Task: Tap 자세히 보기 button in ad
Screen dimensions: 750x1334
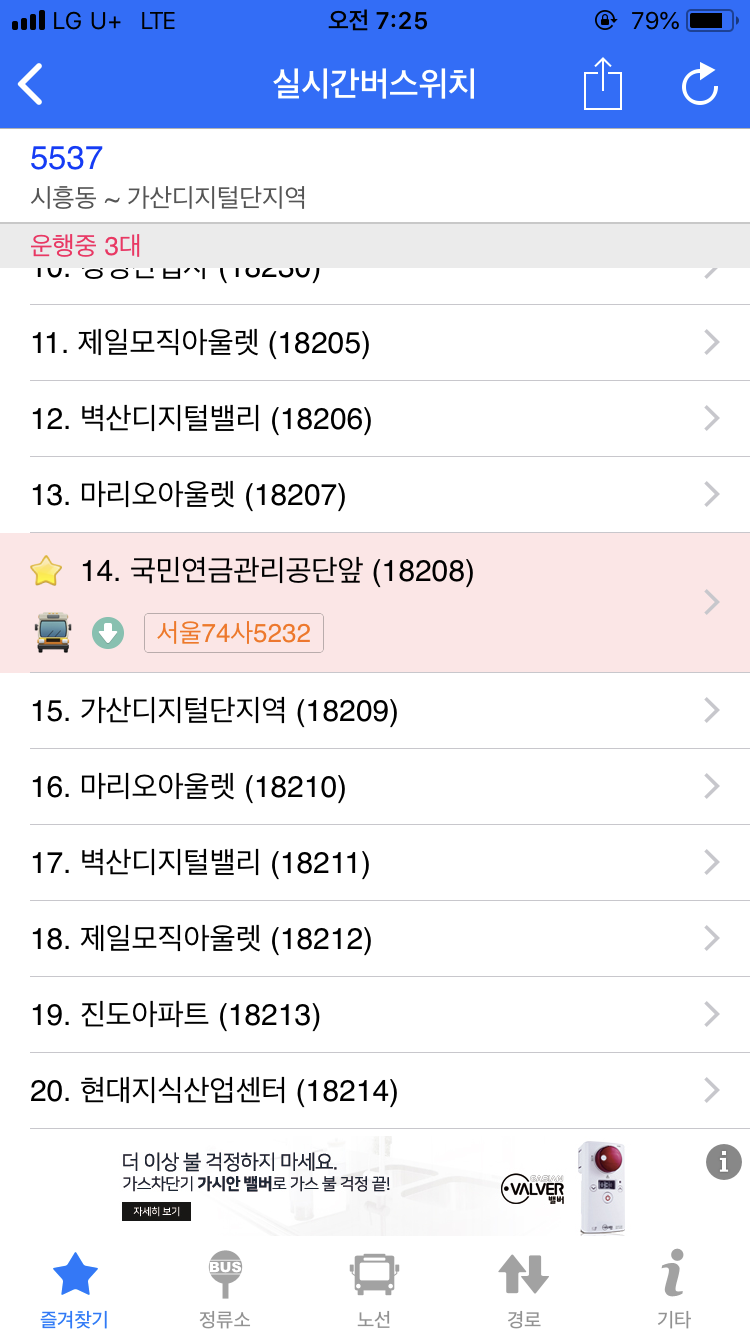Action: (x=156, y=1212)
